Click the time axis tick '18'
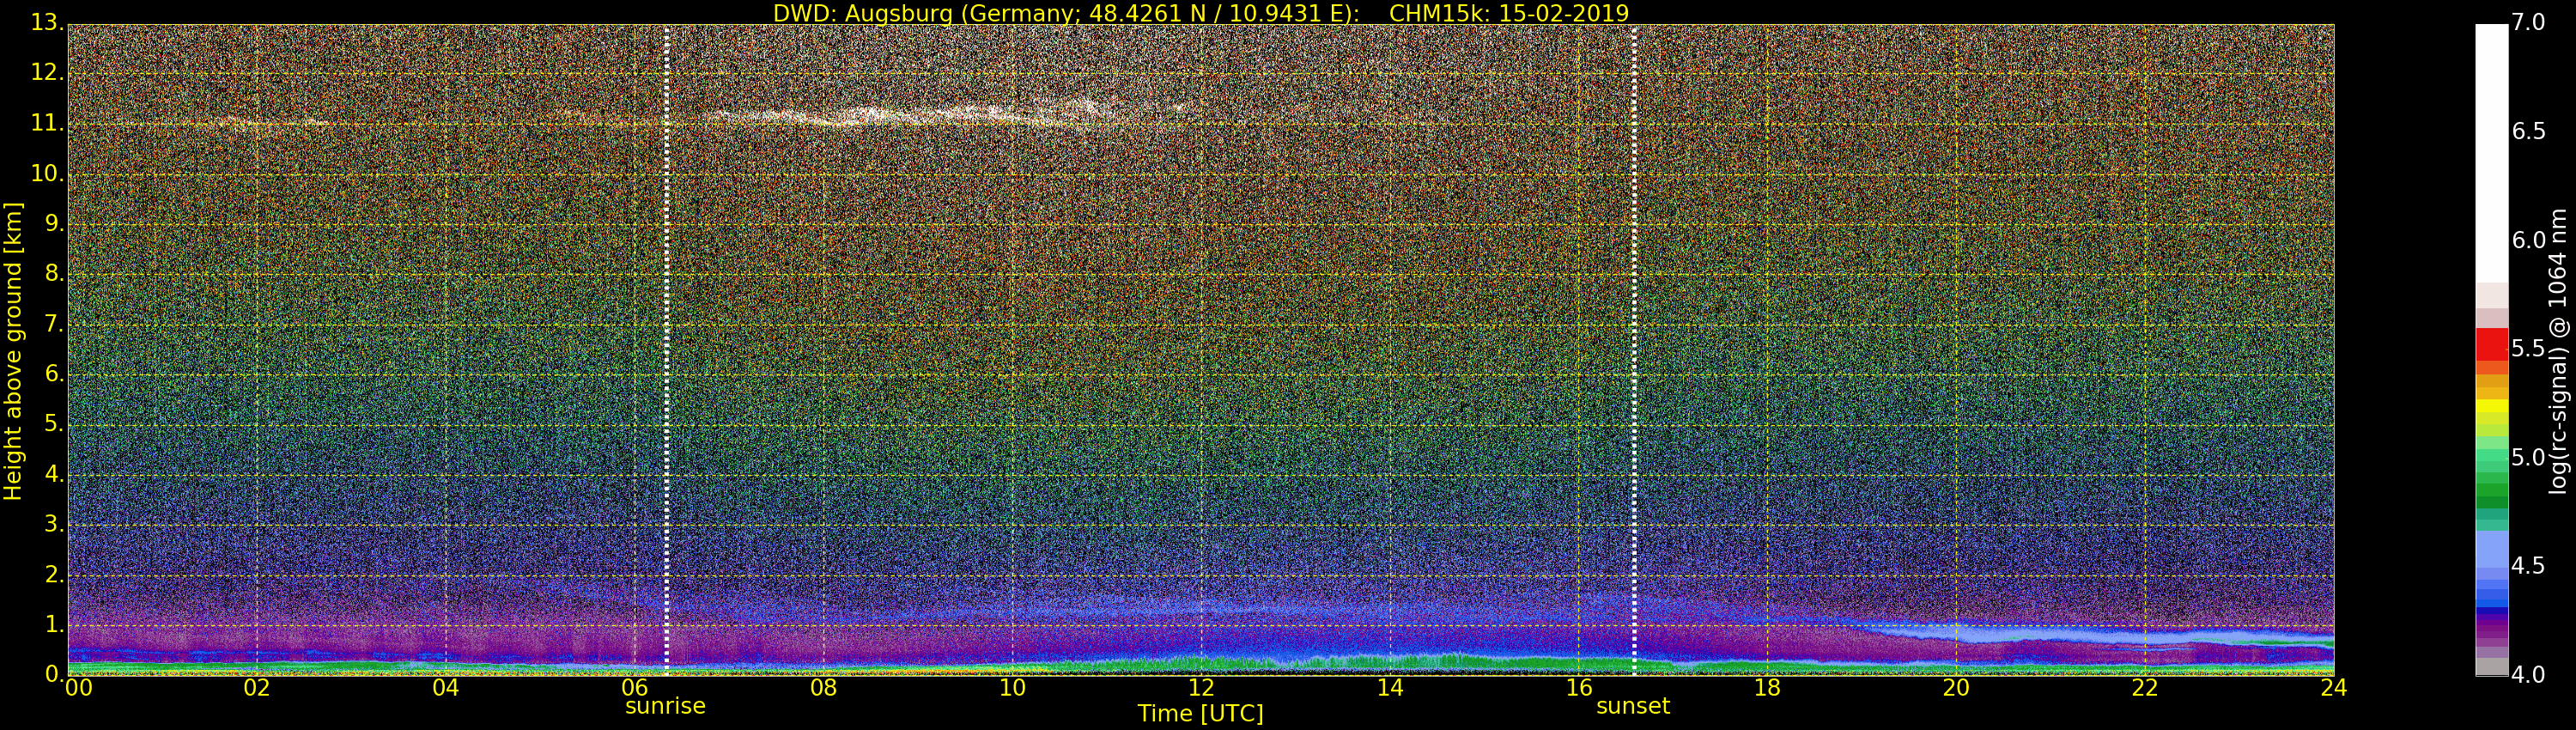This screenshot has width=2576, height=730. point(1767,687)
